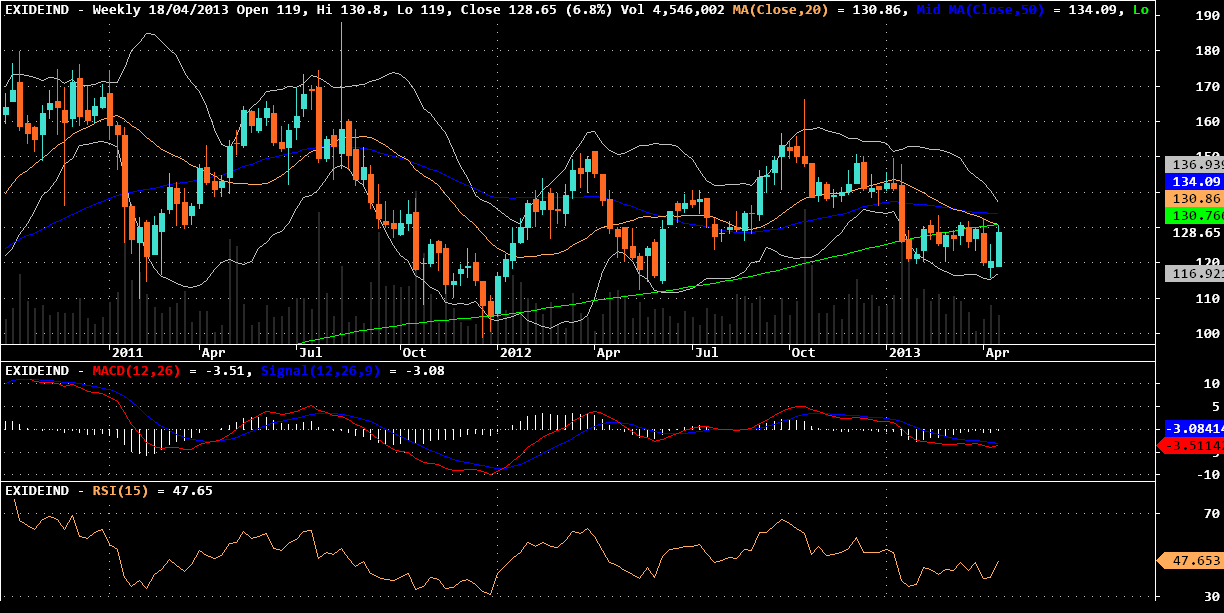Click the Vol 4,546,002 value in header

[x=673, y=9]
